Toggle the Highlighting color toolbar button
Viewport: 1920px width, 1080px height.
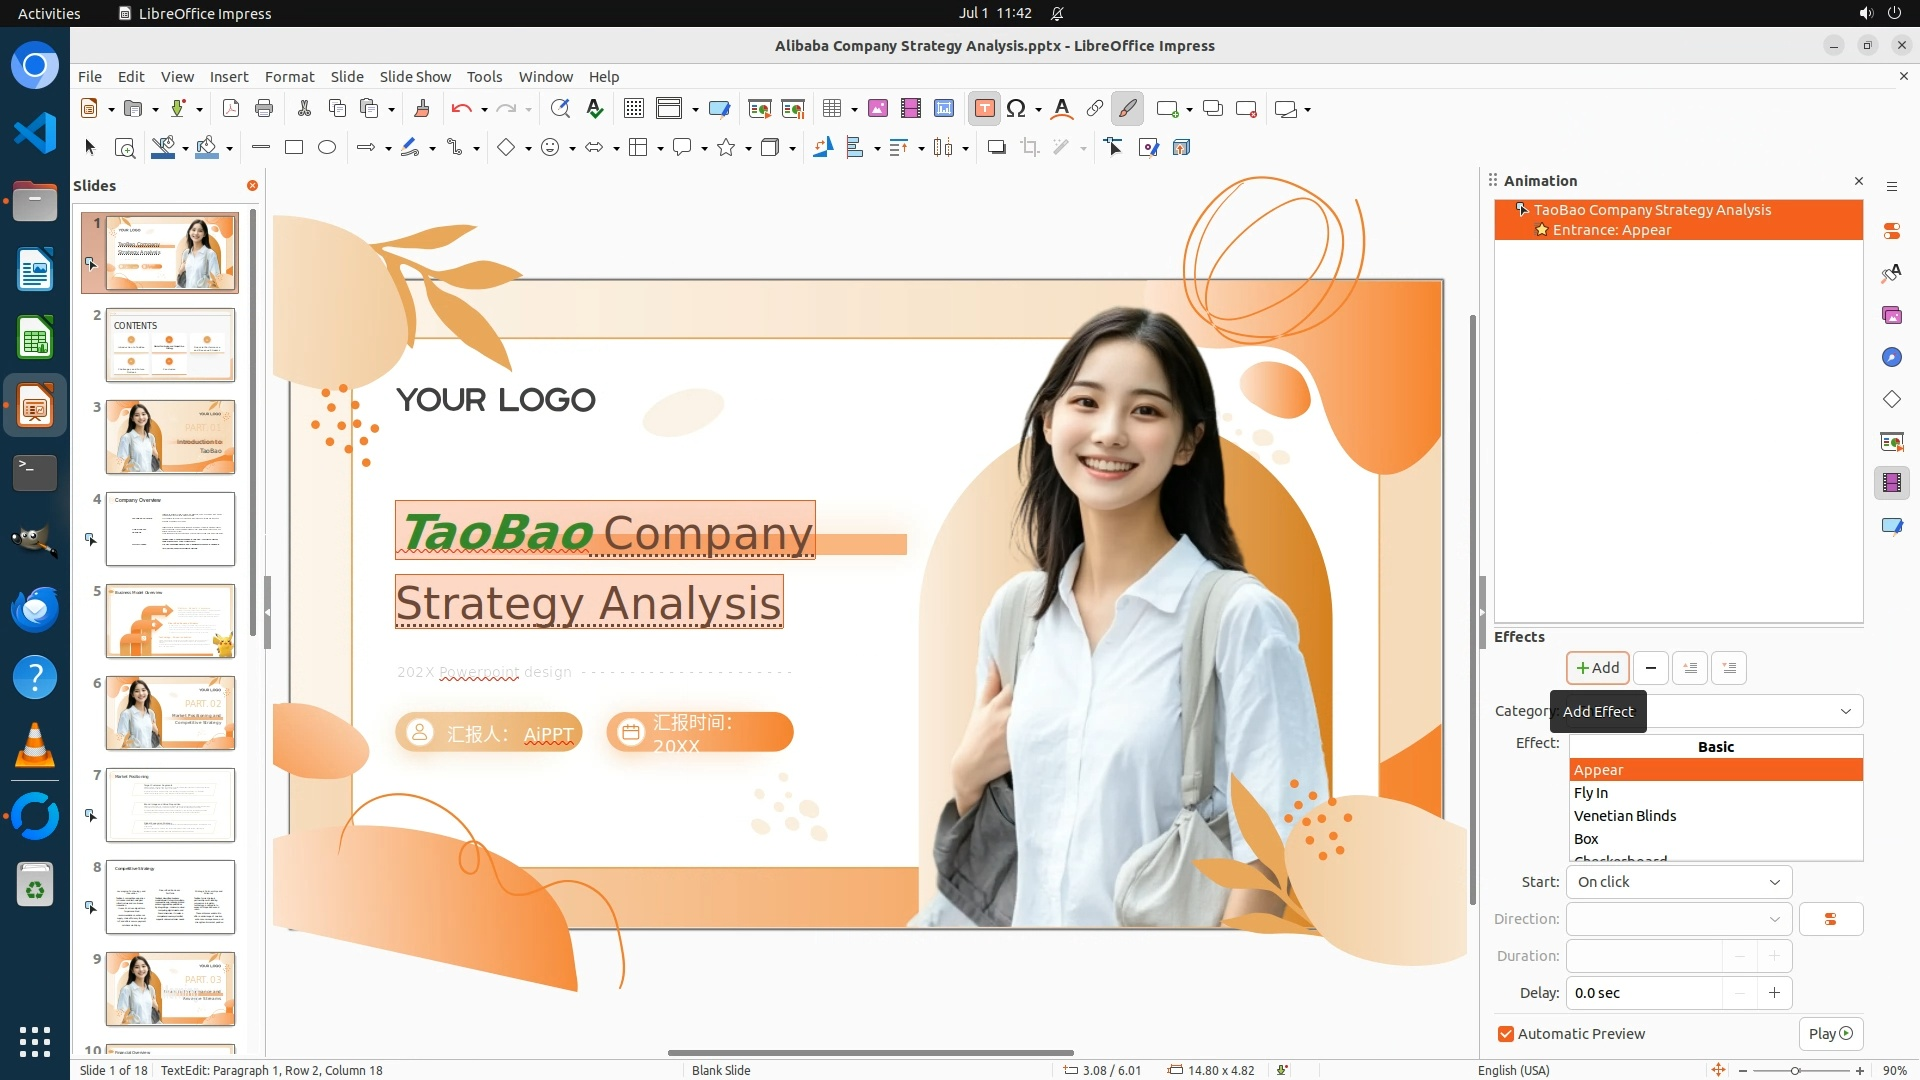(x=1127, y=109)
